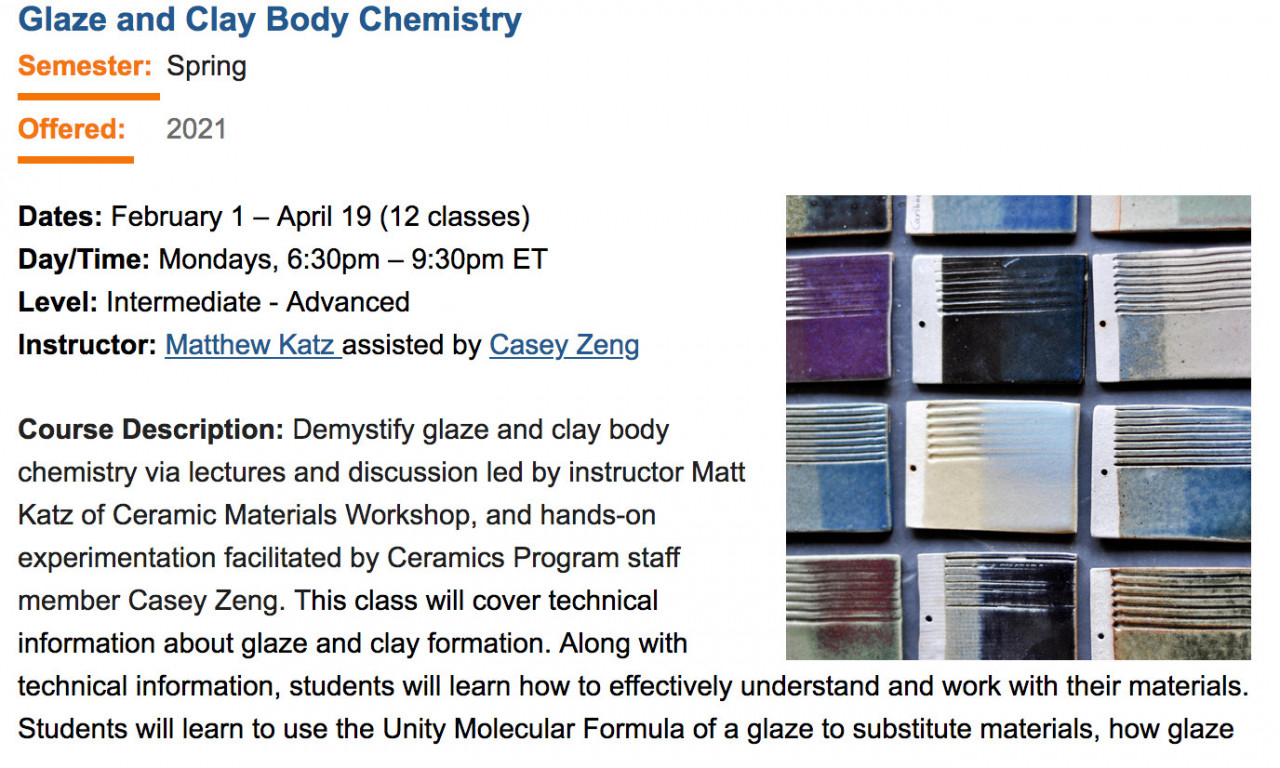The image size is (1280, 768).
Task: Click the 2021 offered year
Action: pos(196,129)
